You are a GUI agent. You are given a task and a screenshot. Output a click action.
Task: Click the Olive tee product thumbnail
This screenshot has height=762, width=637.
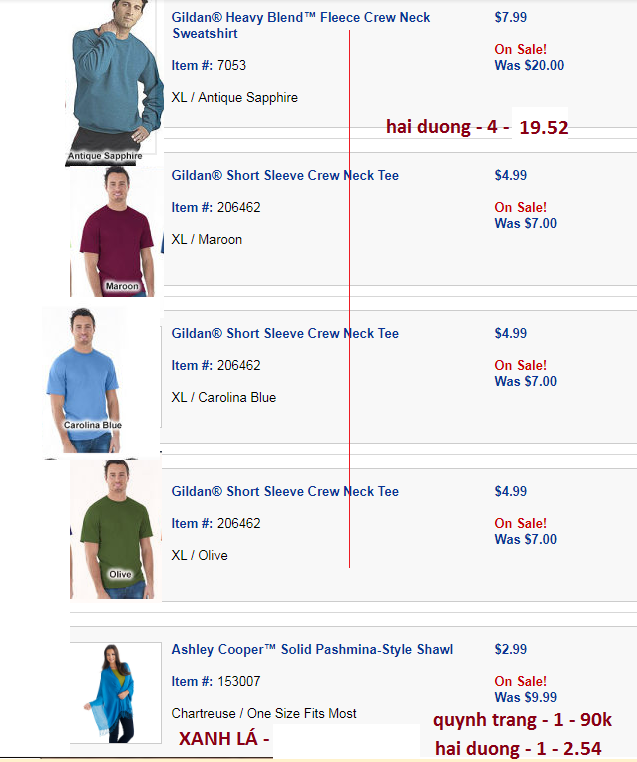[116, 529]
